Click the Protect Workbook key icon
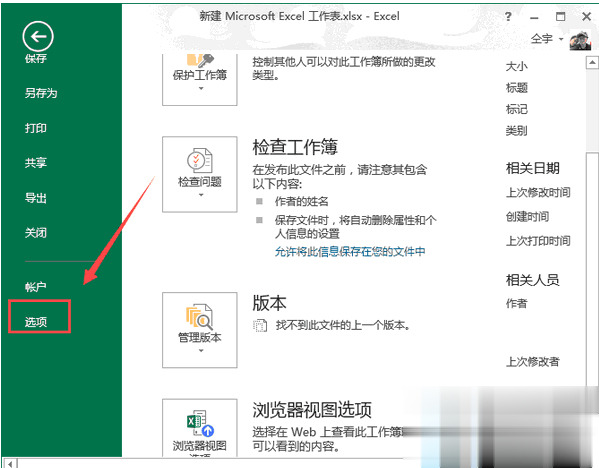This screenshot has height=468, width=599. [201, 60]
